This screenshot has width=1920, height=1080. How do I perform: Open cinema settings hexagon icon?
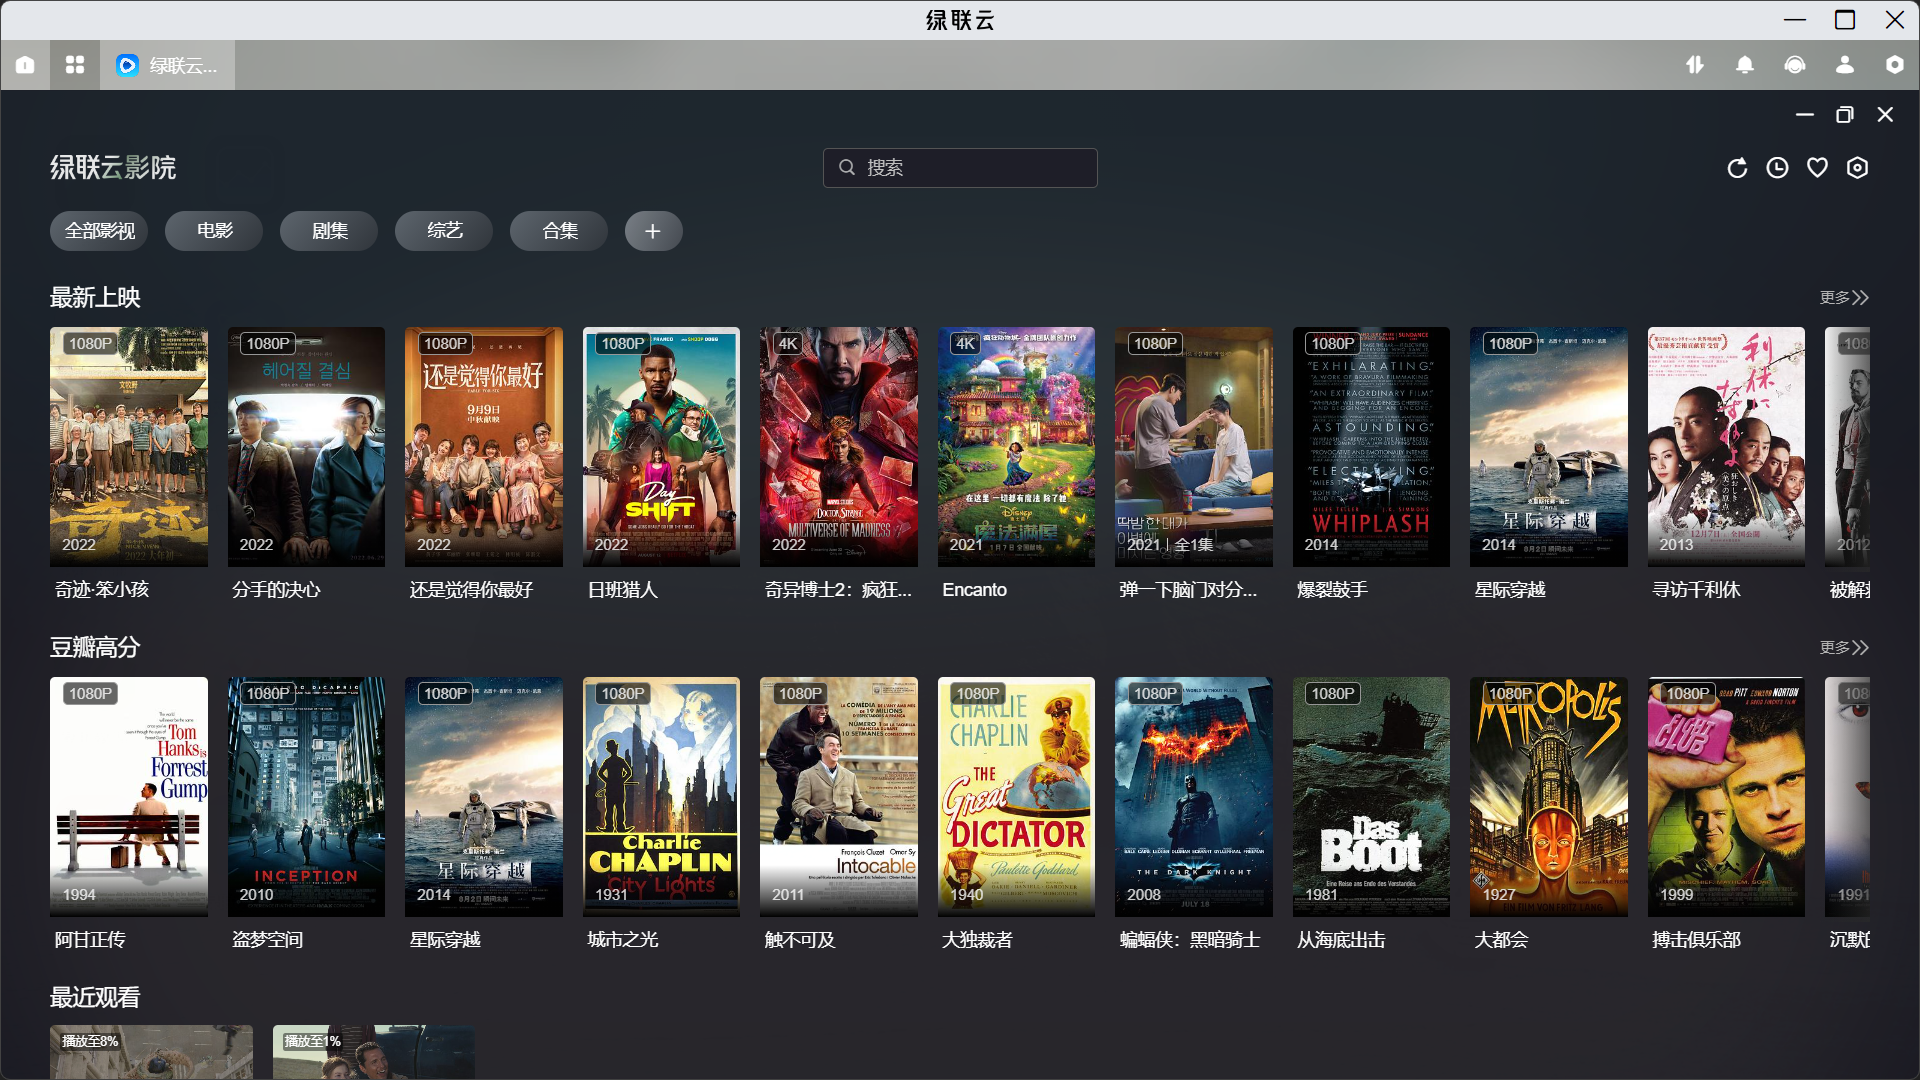(1857, 168)
